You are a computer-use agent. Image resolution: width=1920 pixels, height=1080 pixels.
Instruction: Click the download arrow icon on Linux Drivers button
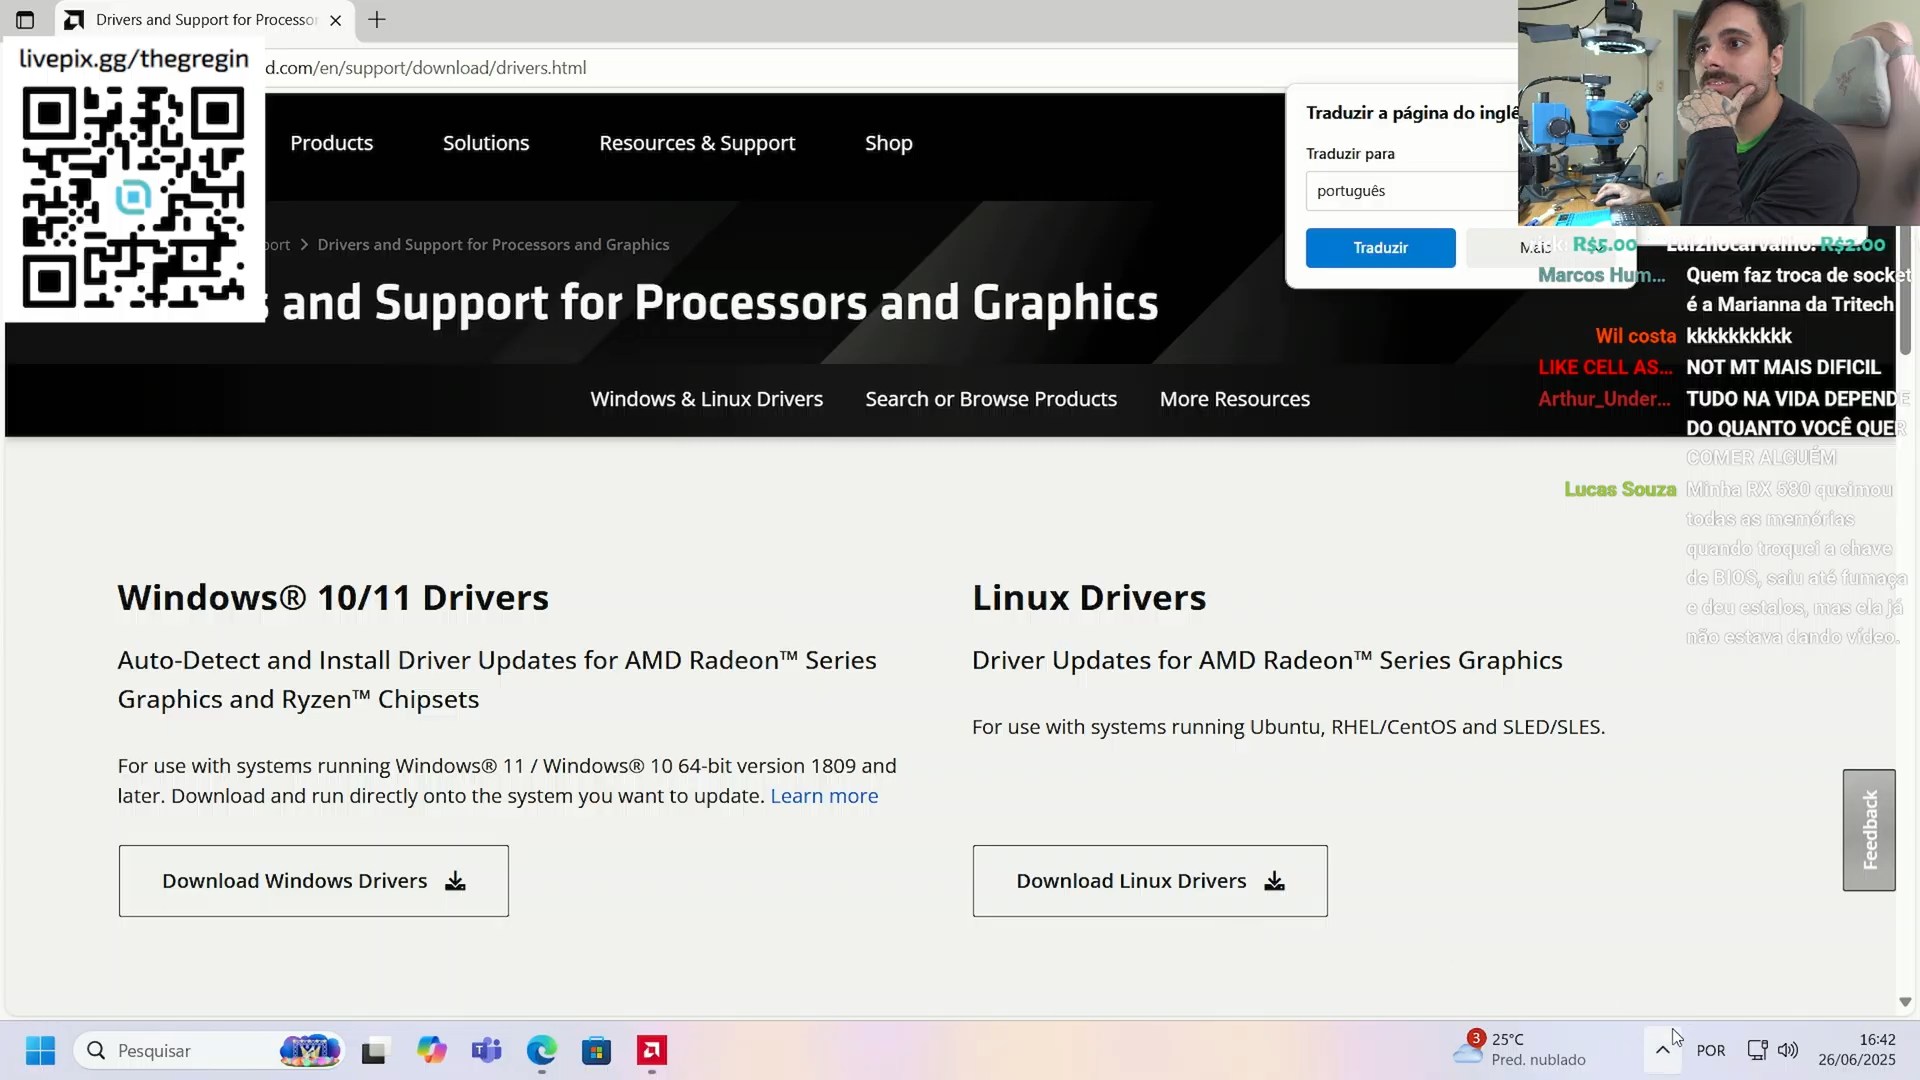[1274, 881]
